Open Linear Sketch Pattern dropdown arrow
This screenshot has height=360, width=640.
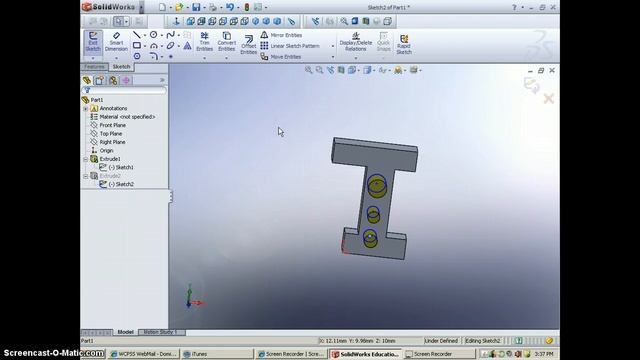coord(333,46)
